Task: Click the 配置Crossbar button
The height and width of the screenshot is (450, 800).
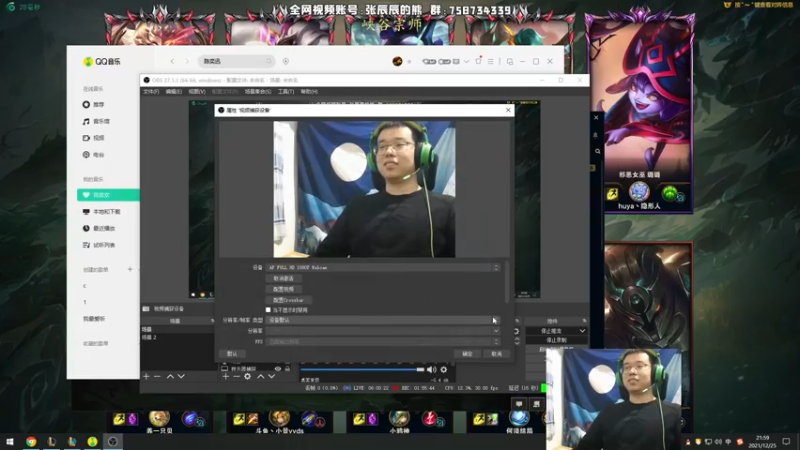Action: click(288, 300)
